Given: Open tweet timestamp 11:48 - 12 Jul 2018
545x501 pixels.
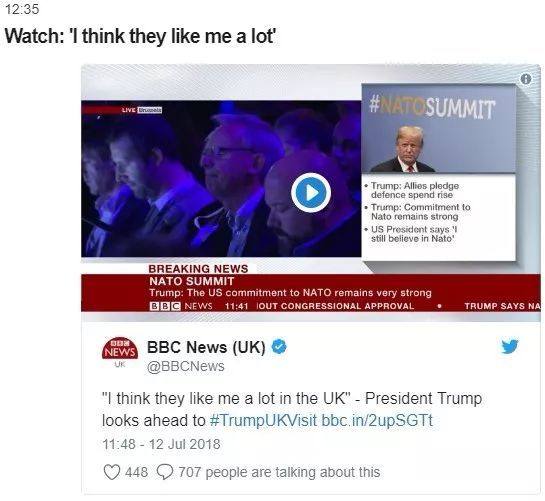Looking at the screenshot, I should [161, 444].
